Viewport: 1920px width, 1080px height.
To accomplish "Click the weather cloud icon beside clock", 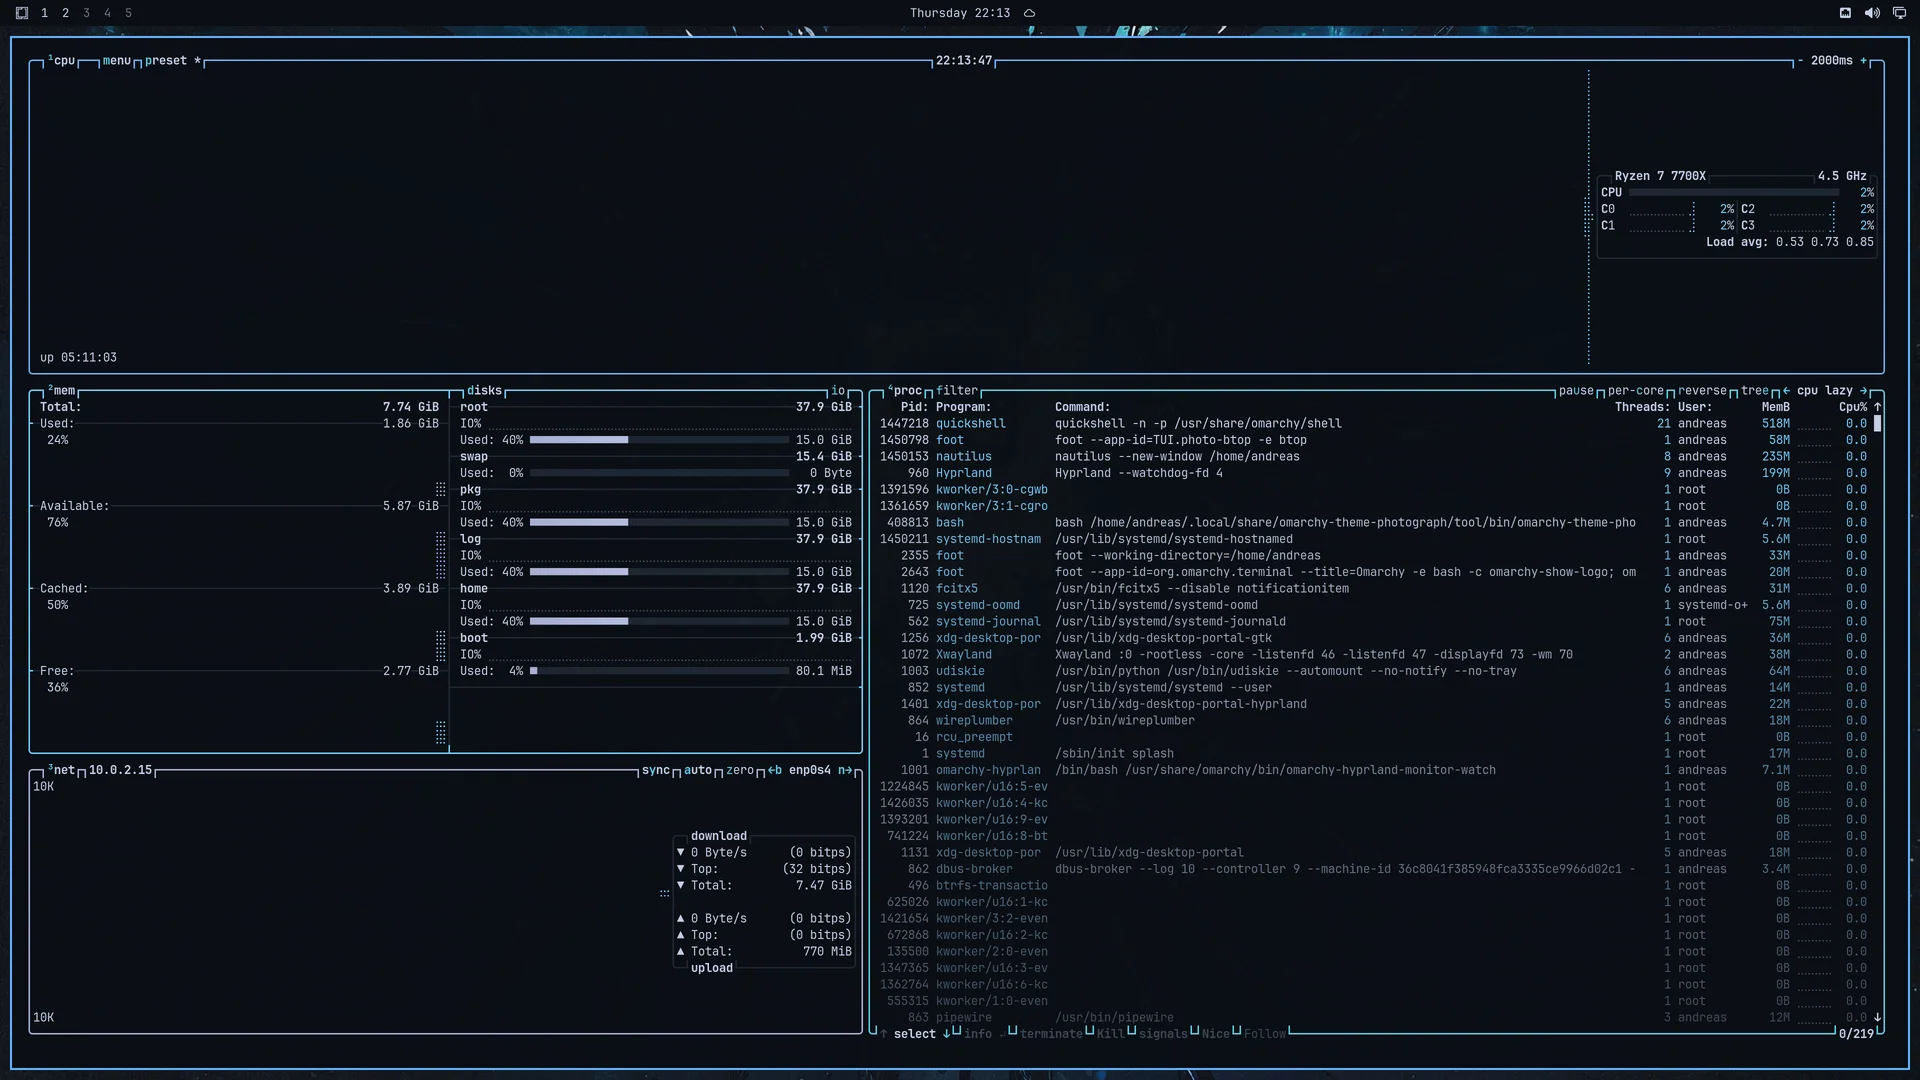I will (x=1029, y=13).
